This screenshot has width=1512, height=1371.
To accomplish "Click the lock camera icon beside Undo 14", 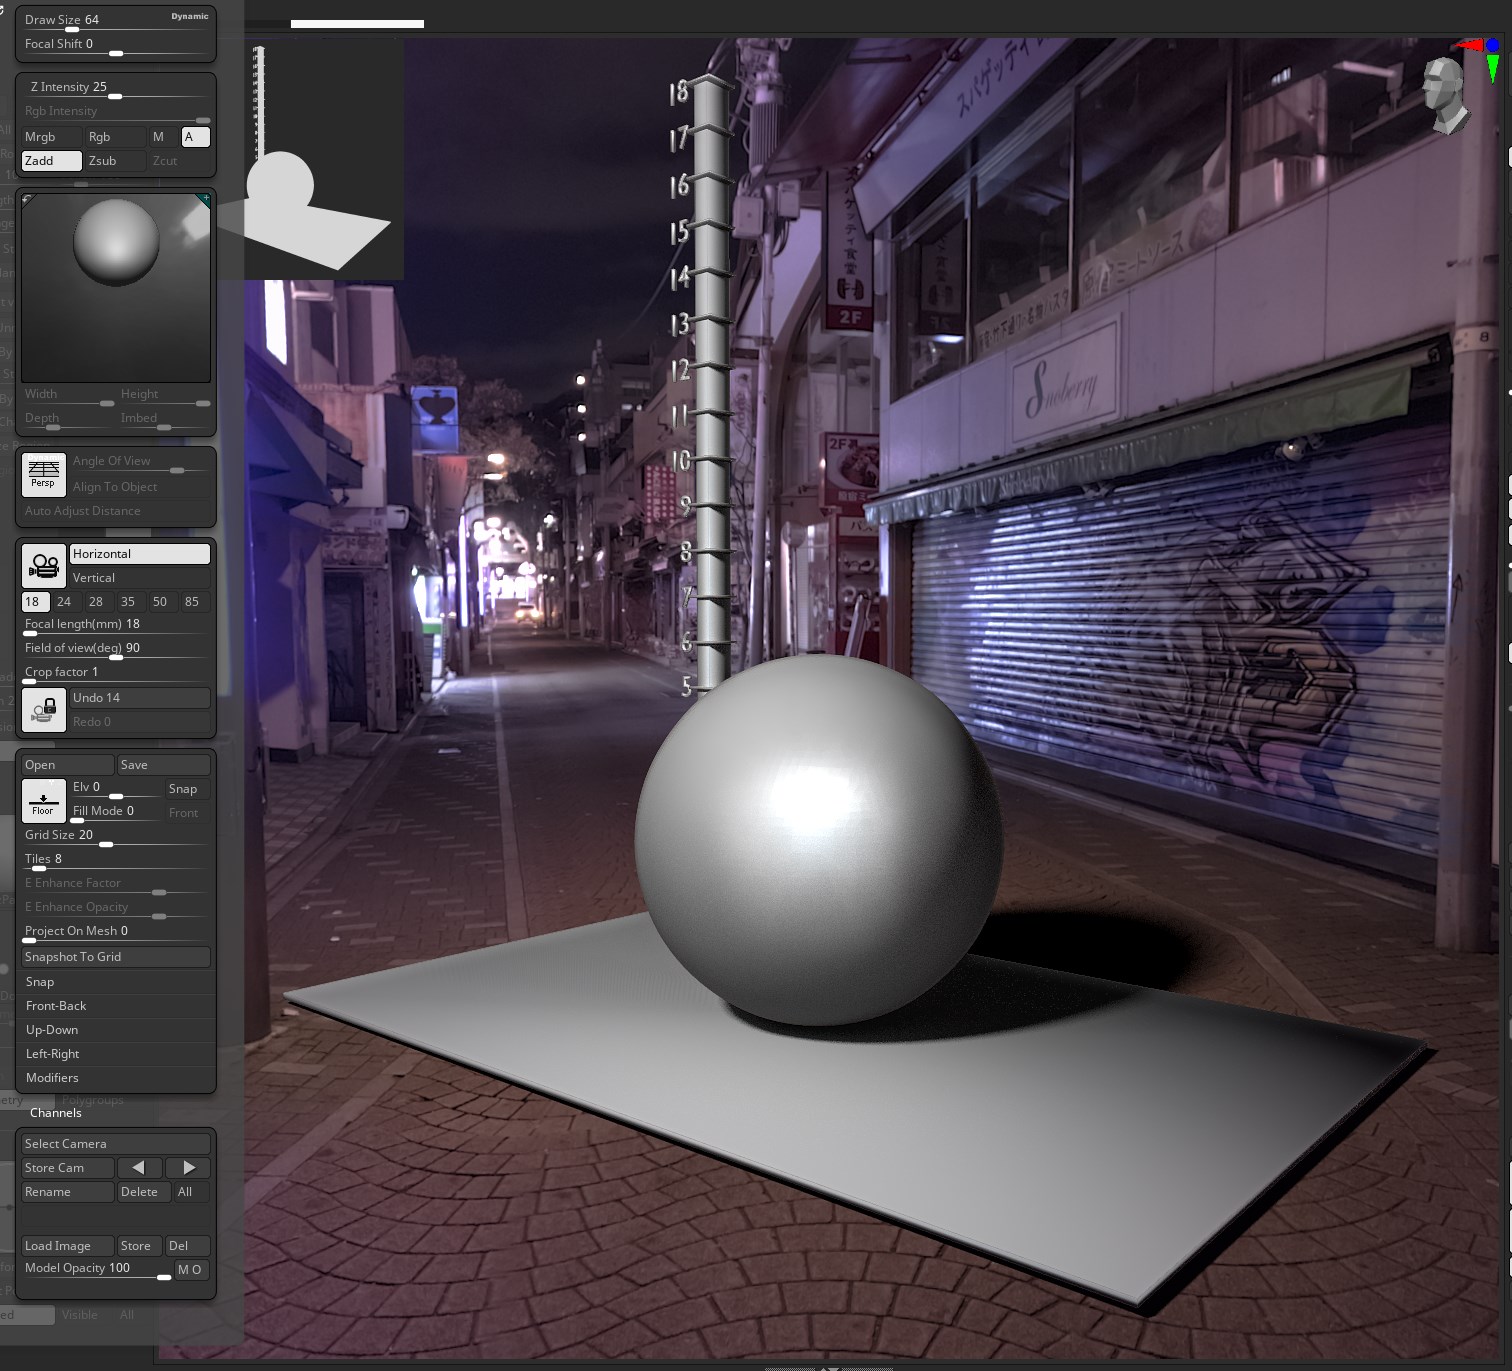I will tap(43, 710).
